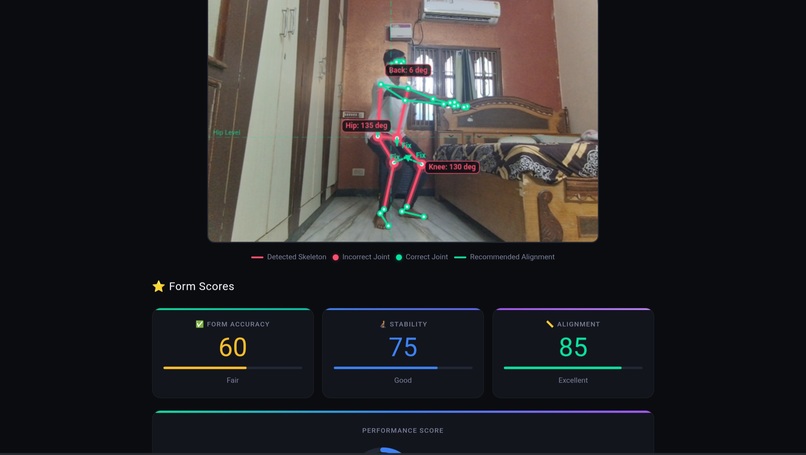Click the Stability score 75

403,347
